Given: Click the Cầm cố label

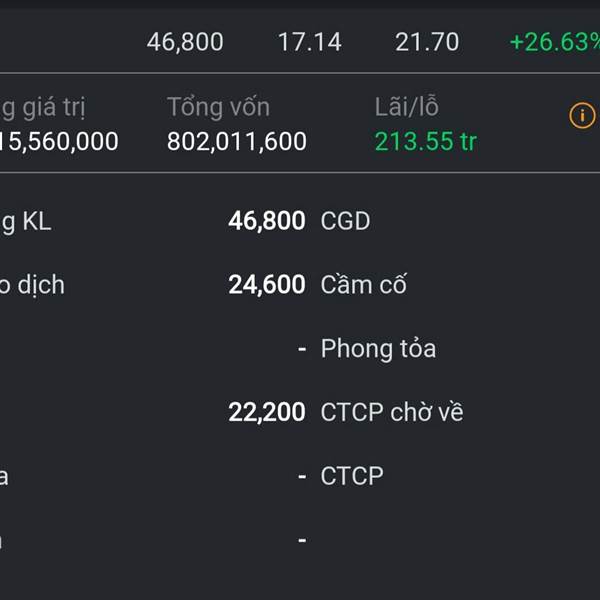Looking at the screenshot, I should click(x=363, y=285).
